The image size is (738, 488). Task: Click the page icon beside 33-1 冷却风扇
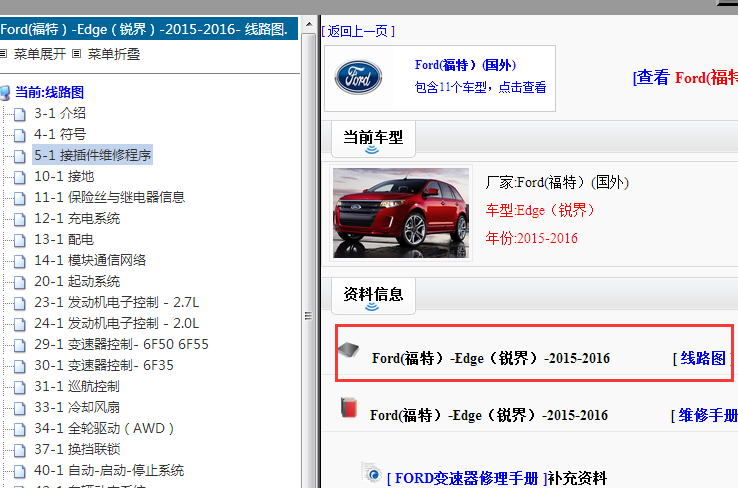coord(19,408)
